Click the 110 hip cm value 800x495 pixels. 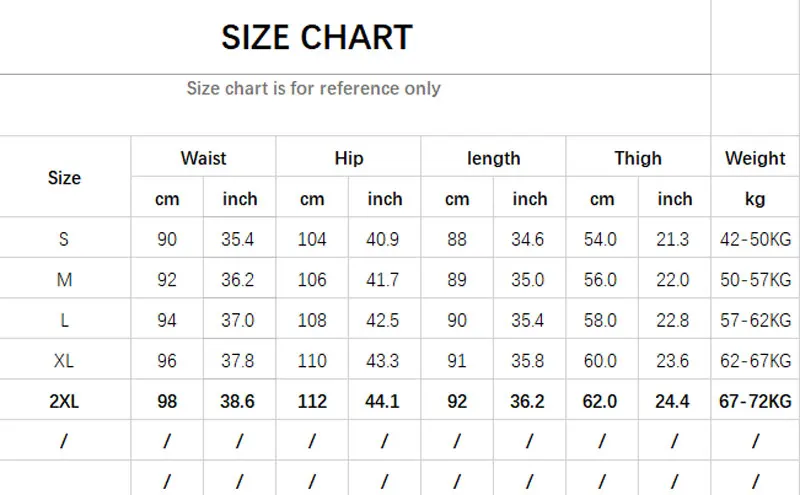click(312, 361)
